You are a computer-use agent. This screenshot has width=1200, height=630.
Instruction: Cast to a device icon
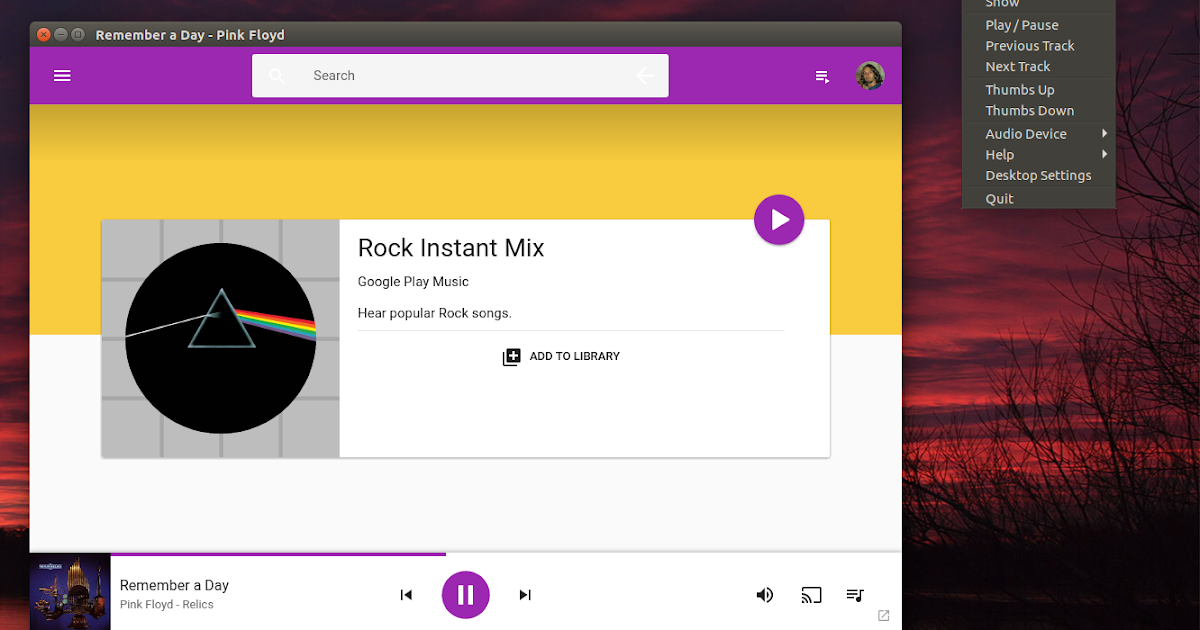click(x=811, y=595)
